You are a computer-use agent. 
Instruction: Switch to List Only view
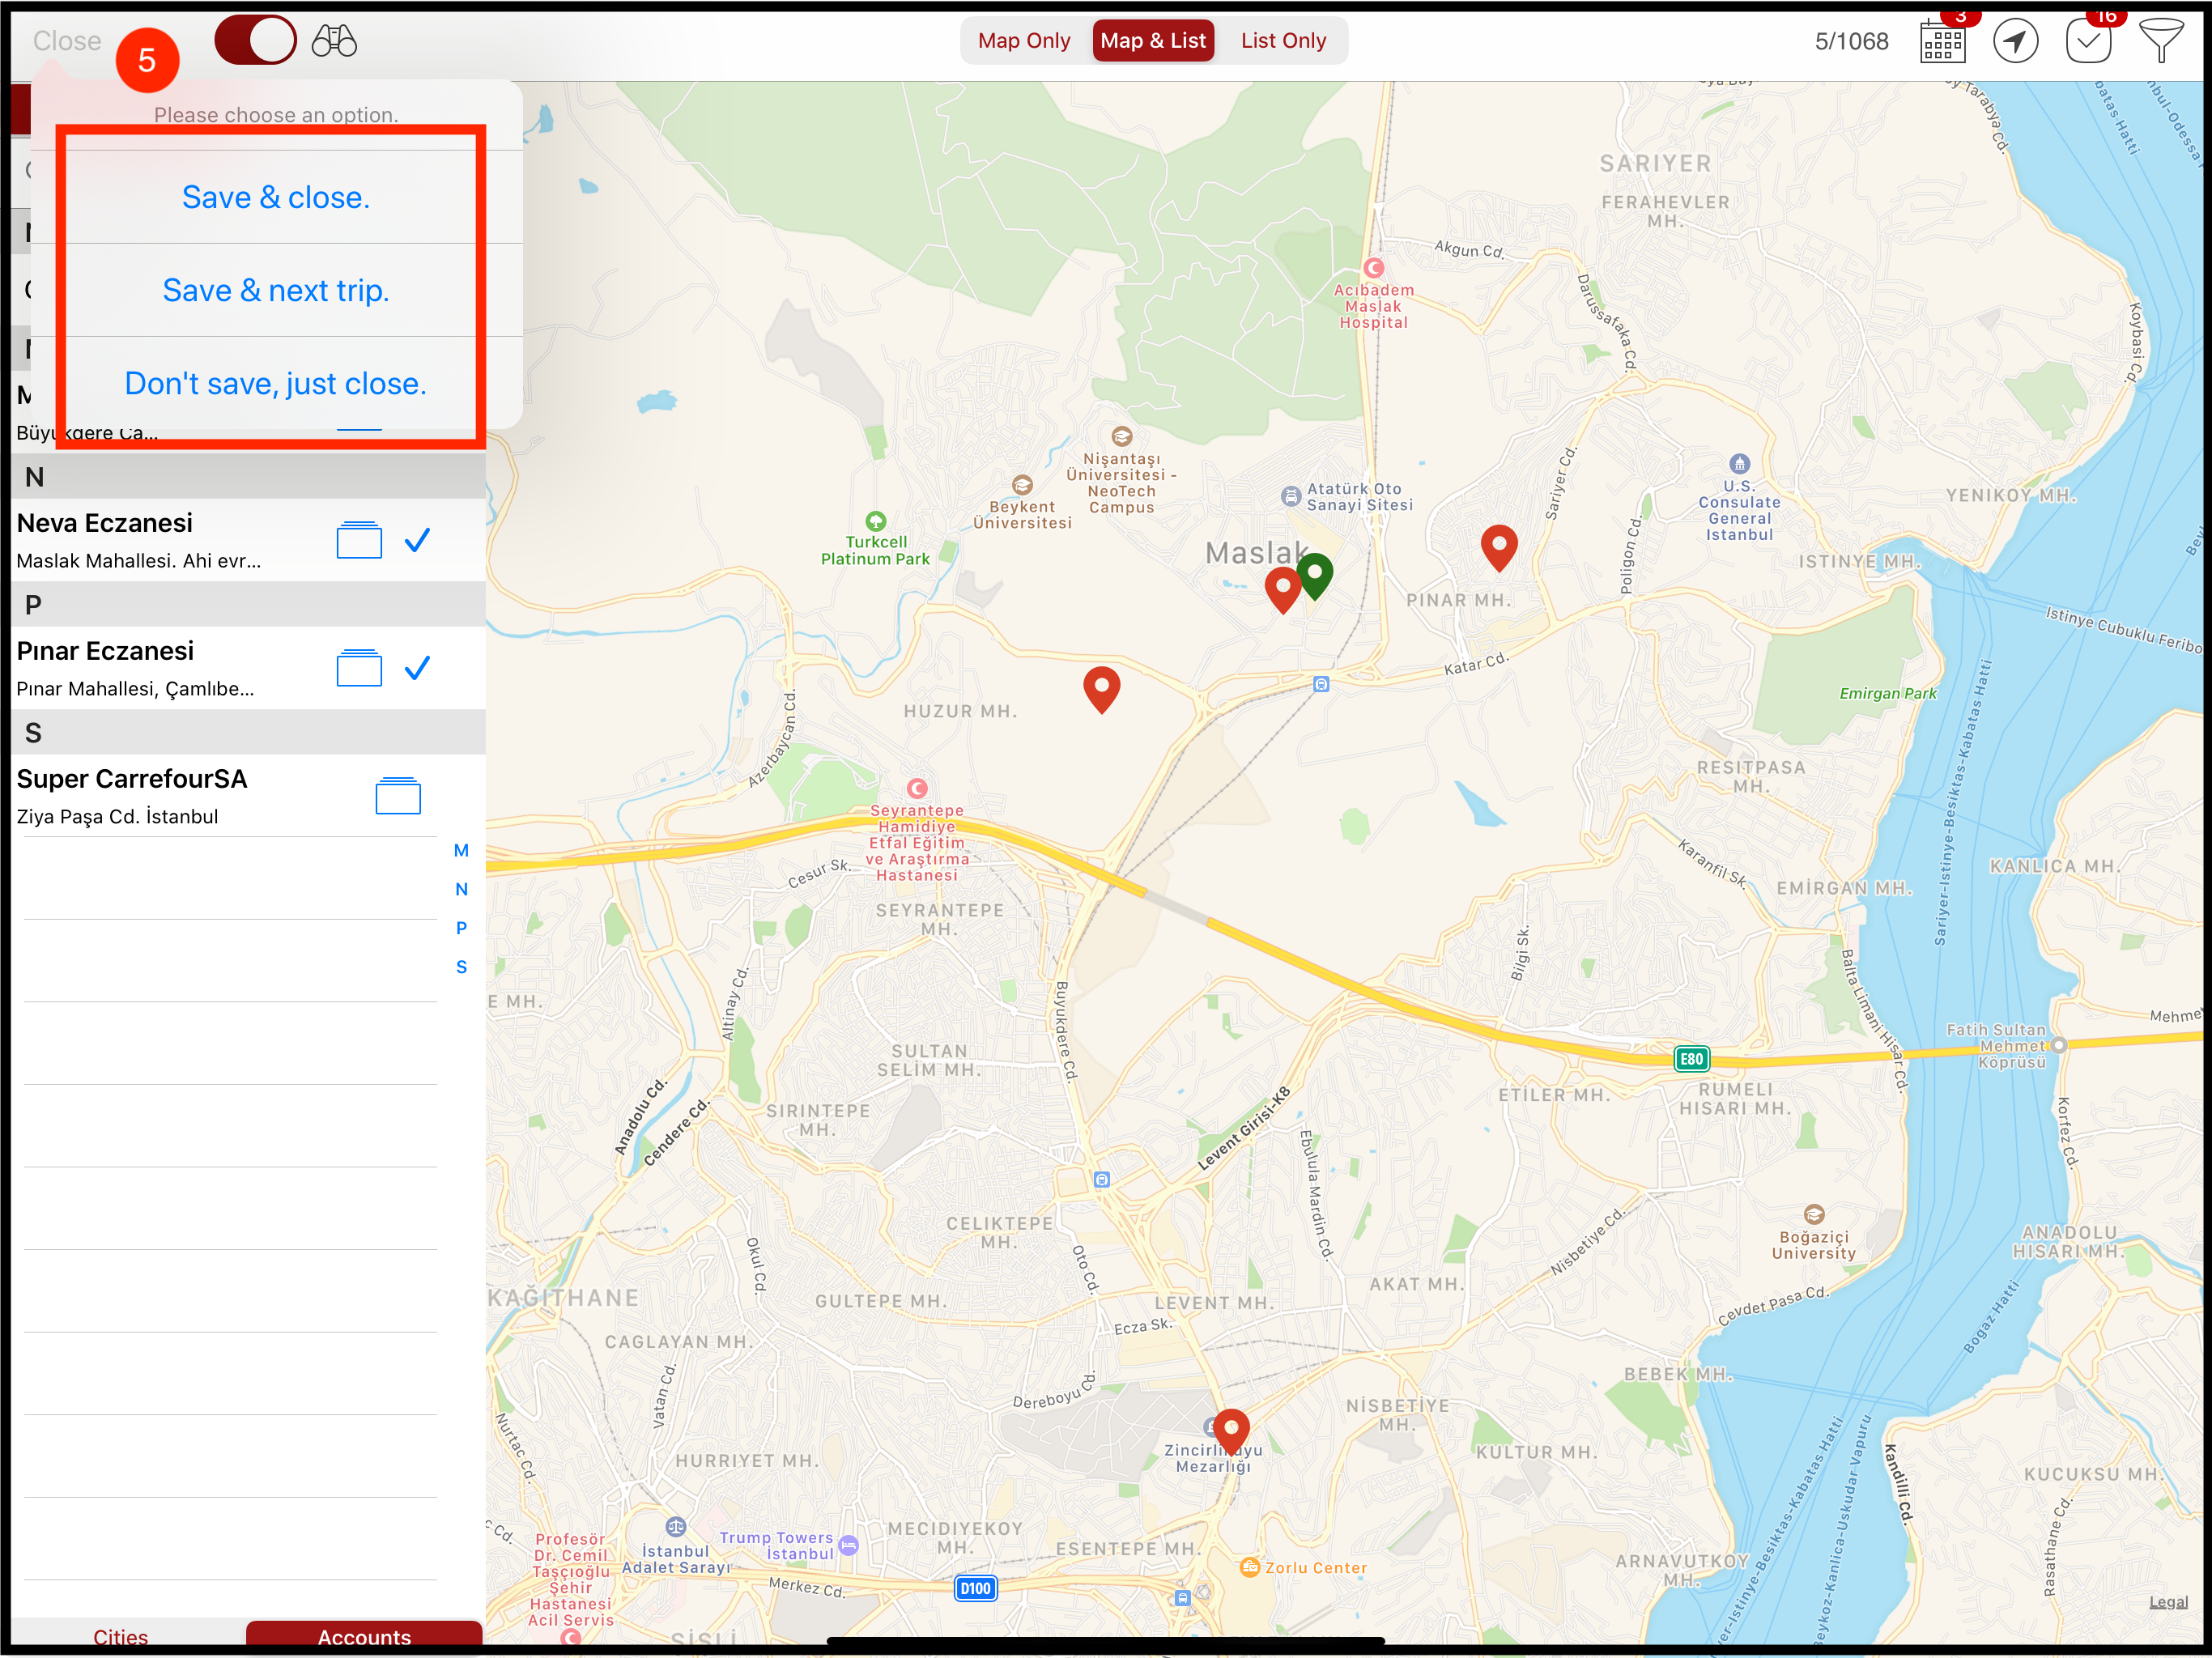point(1283,40)
